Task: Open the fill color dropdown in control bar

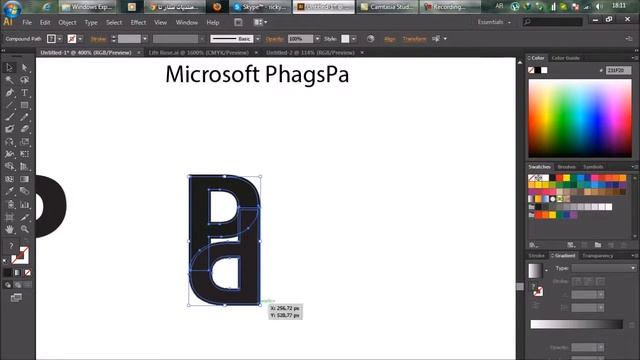Action: 60,39
